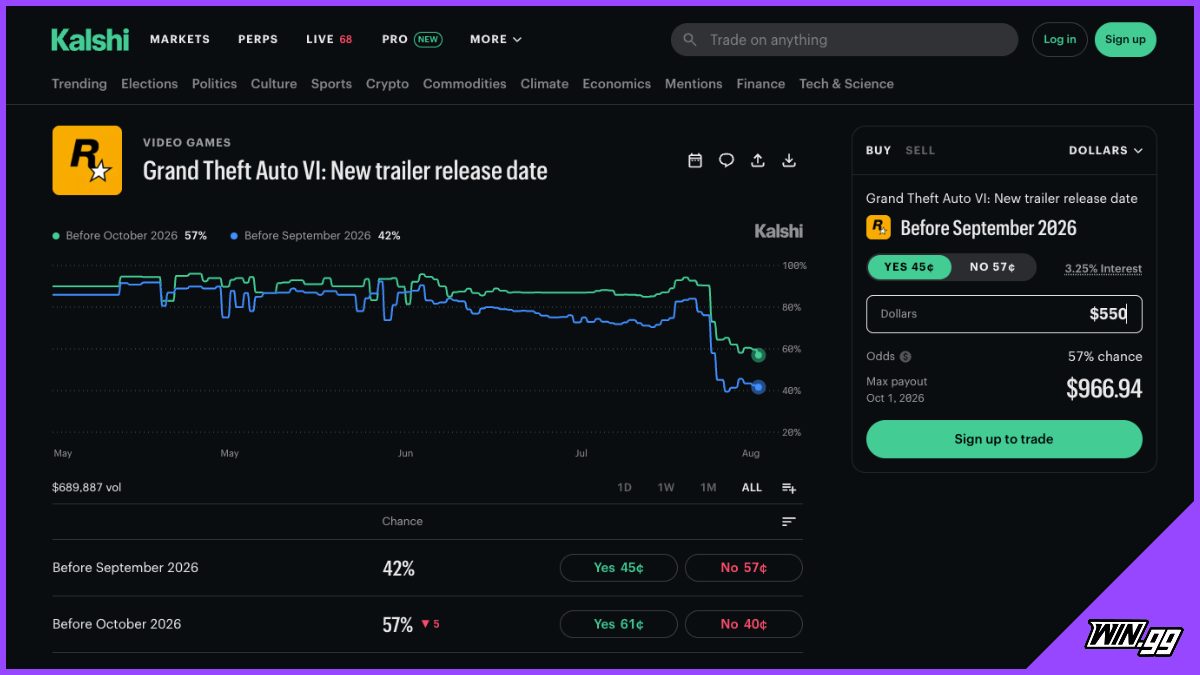Click the $966.94 max payout value
The image size is (1200, 675).
pos(1104,389)
